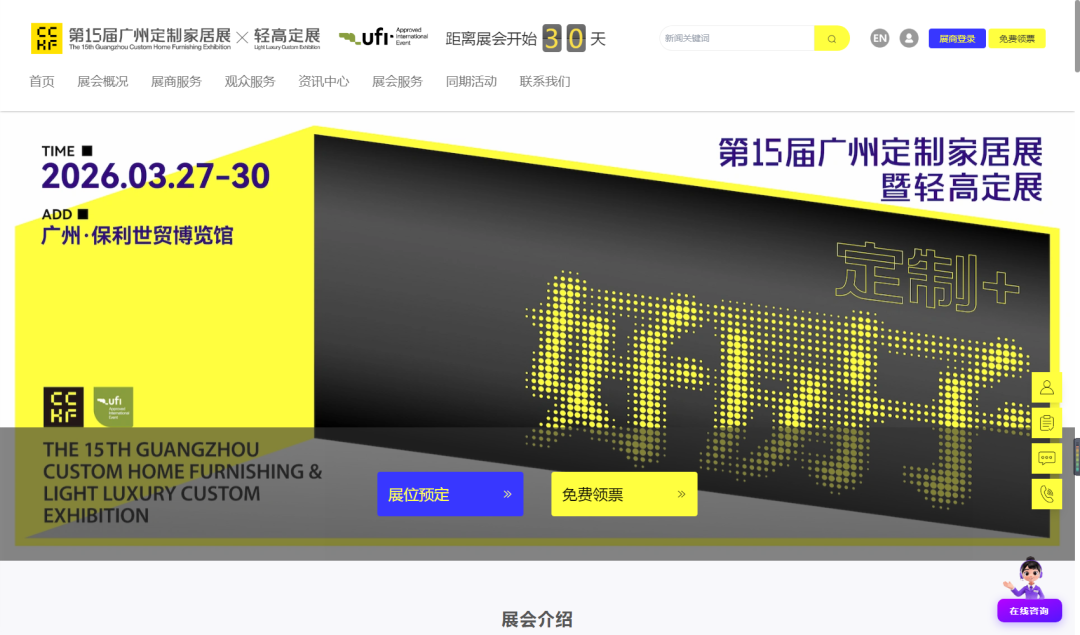Click the blue 展位预定 banner button

[x=450, y=494]
